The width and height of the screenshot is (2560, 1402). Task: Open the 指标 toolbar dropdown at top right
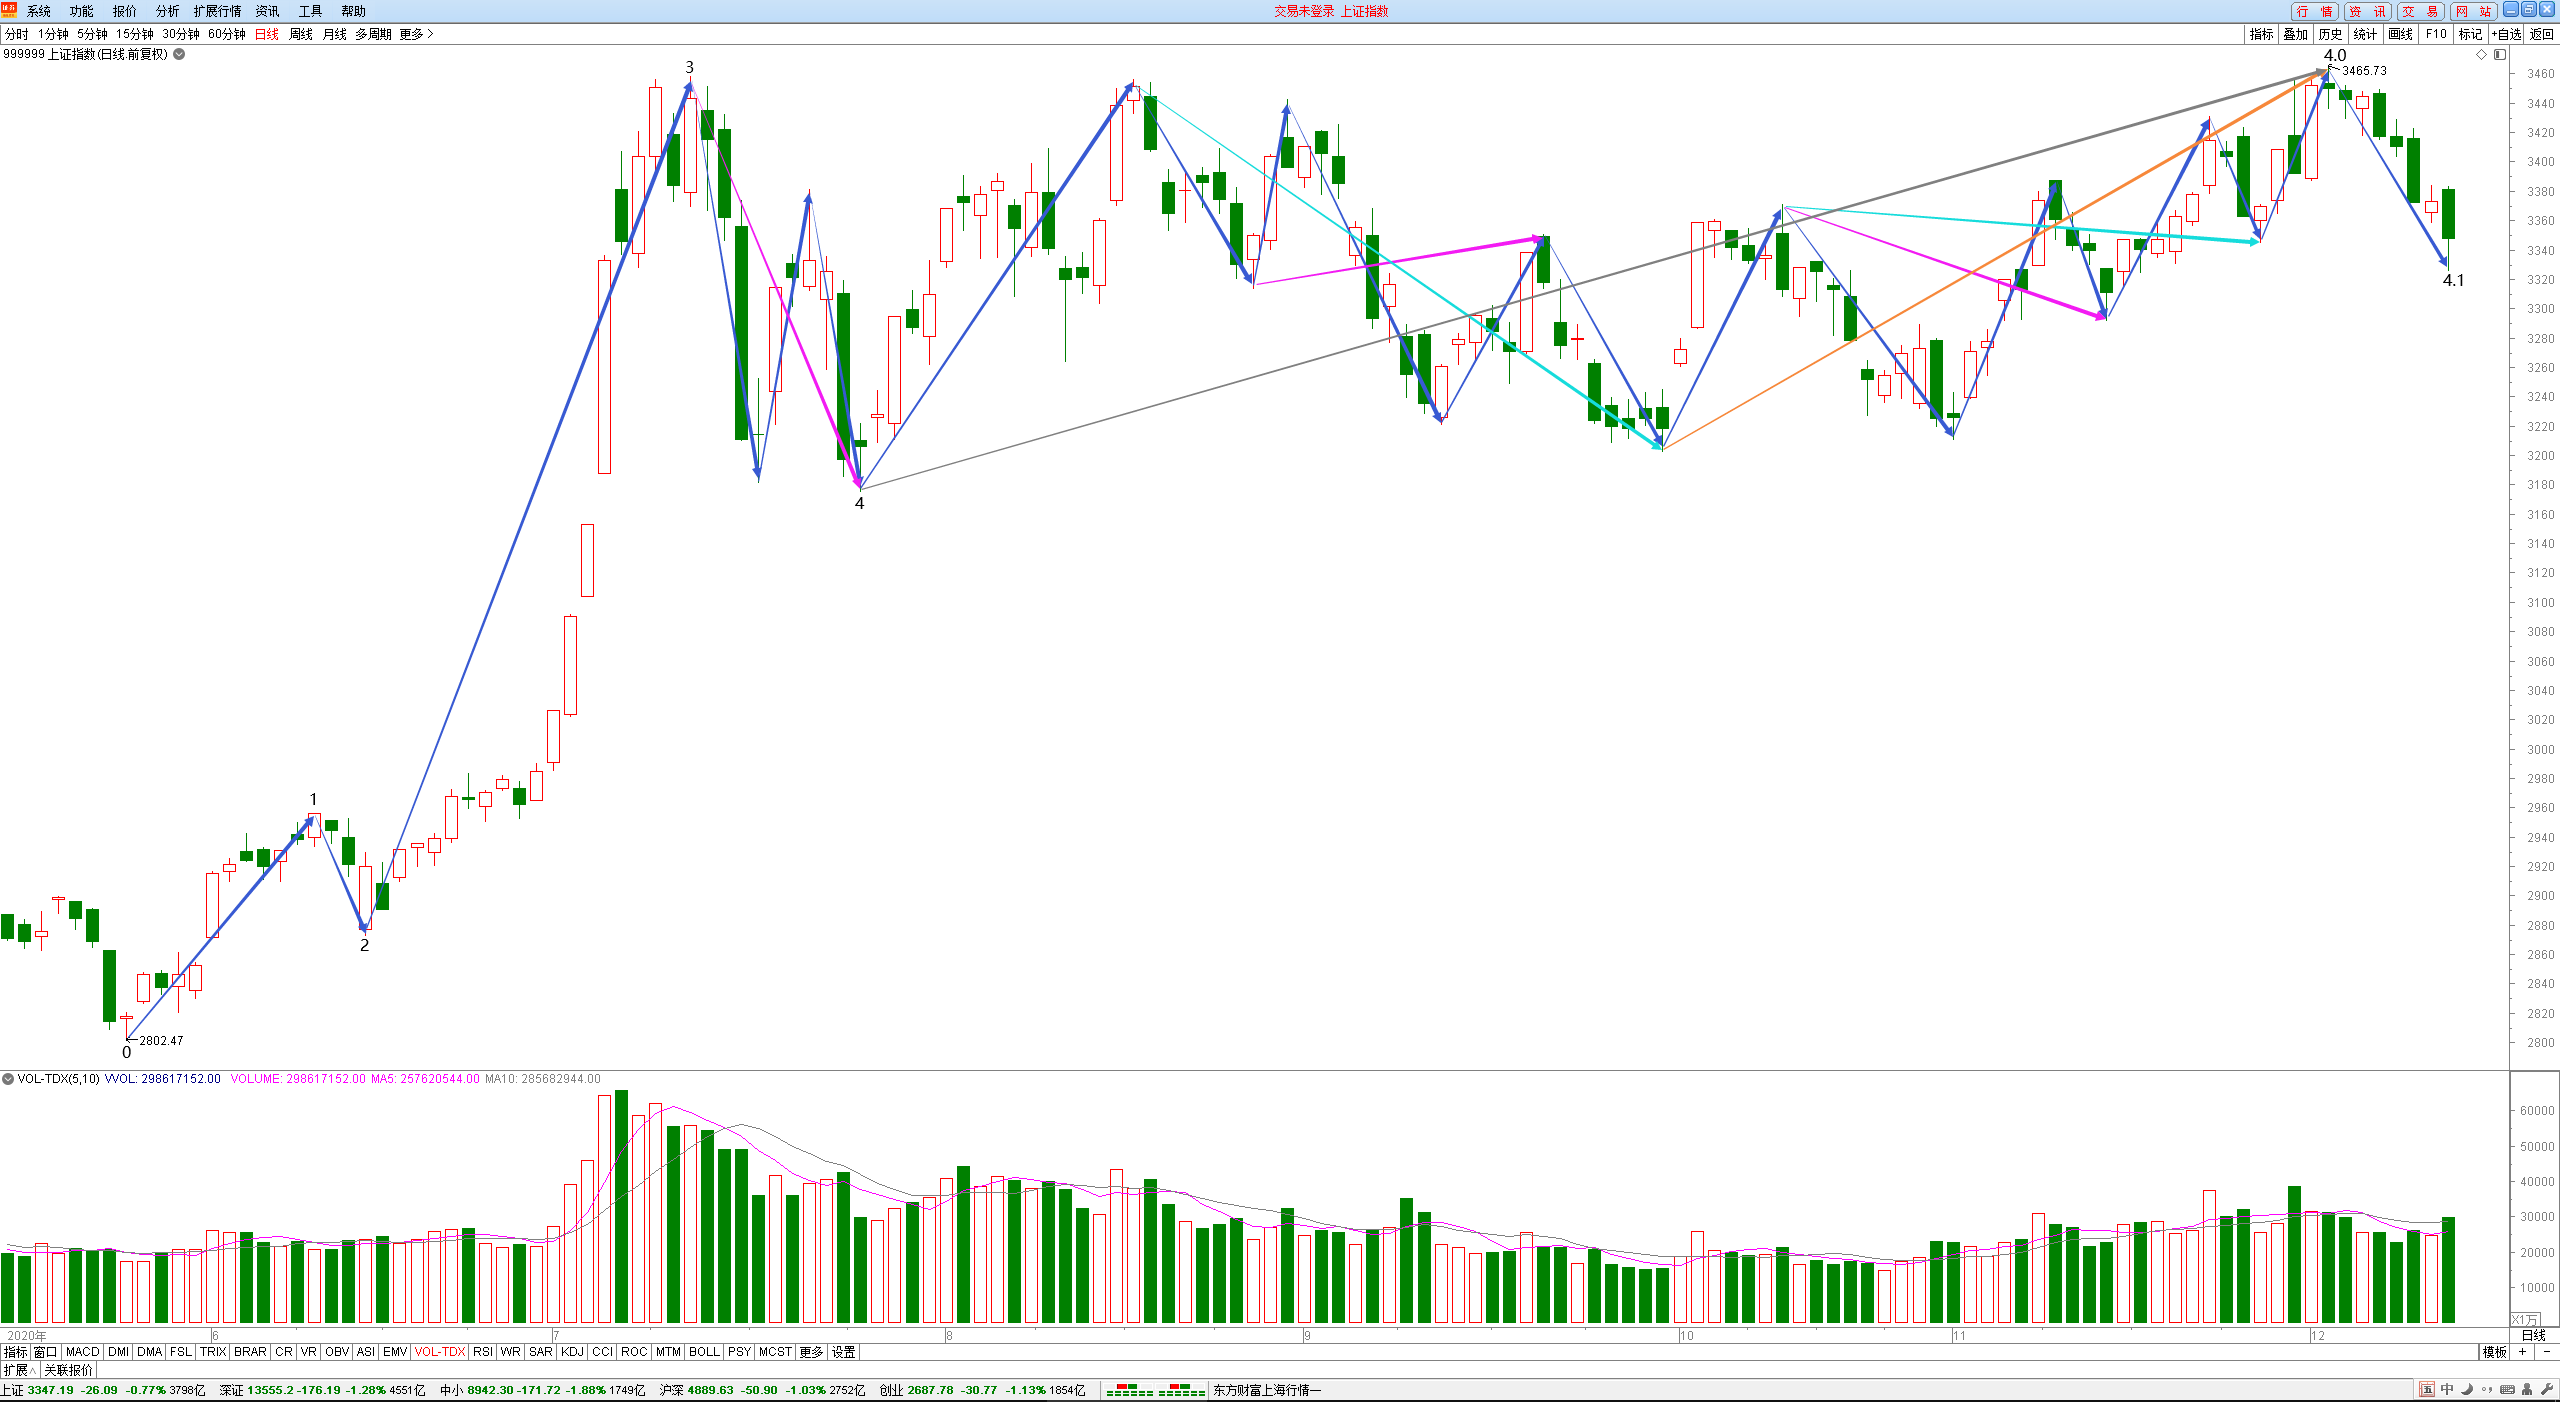2261,34
